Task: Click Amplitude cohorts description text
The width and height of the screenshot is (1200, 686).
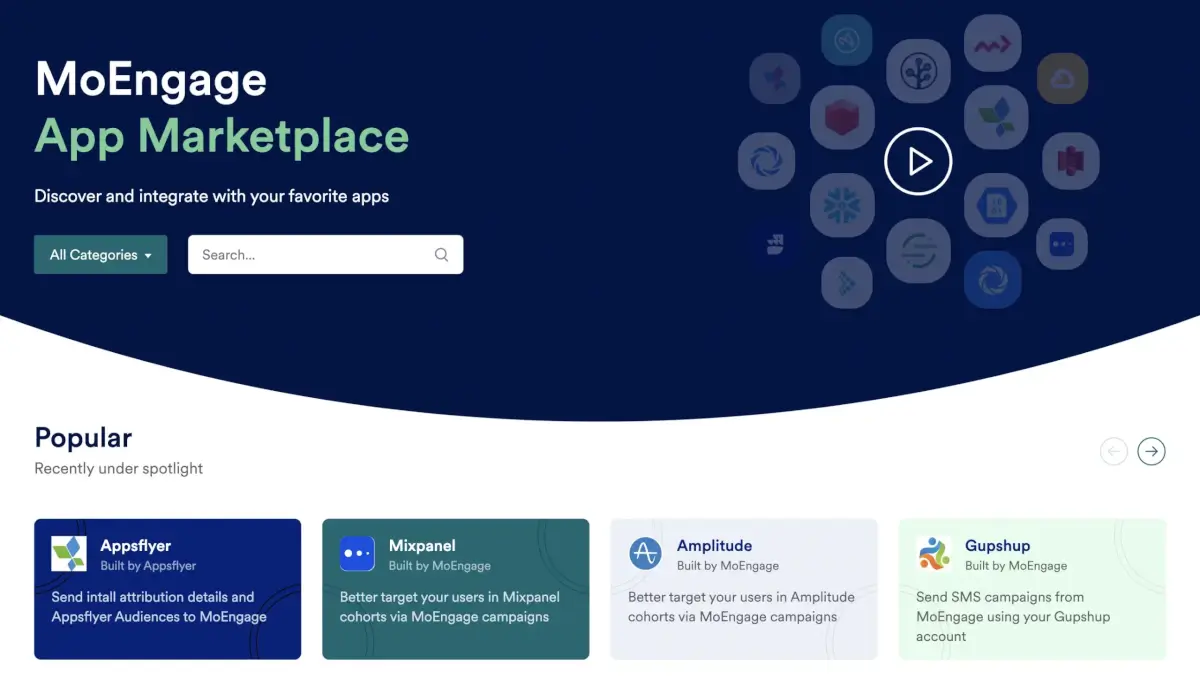Action: pos(741,607)
